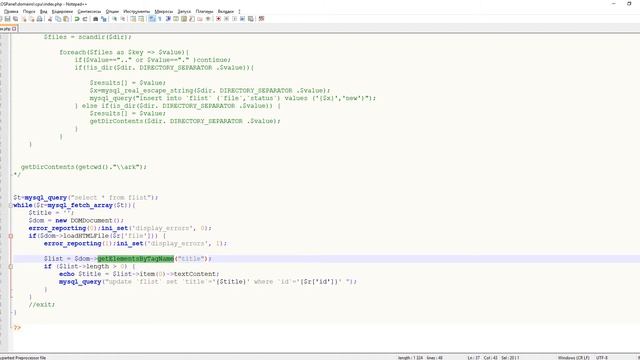Open Find with the binoculars icon
The width and height of the screenshot is (640, 360).
coord(96,19)
